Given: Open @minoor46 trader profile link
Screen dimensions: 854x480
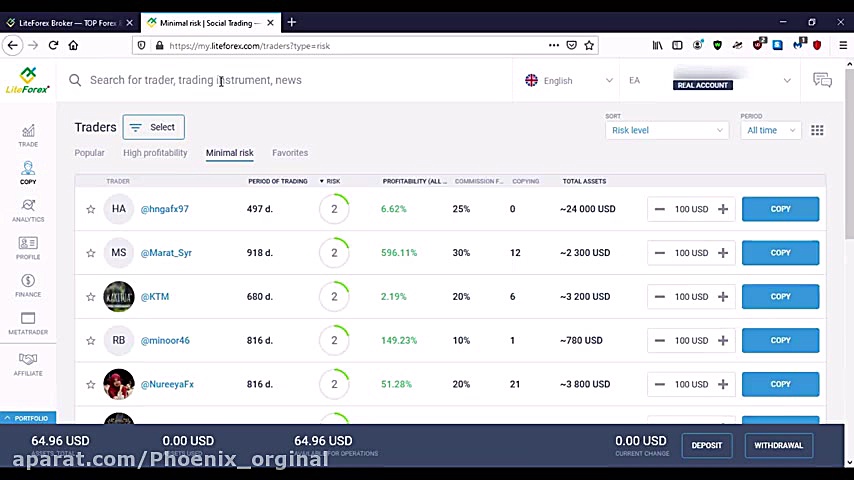Looking at the screenshot, I should 165,341.
